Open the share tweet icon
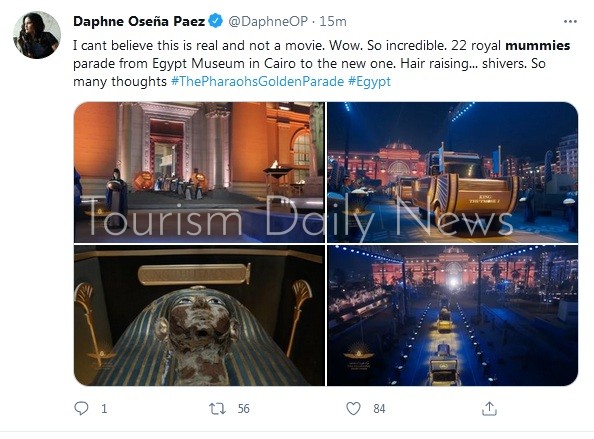 coord(489,408)
